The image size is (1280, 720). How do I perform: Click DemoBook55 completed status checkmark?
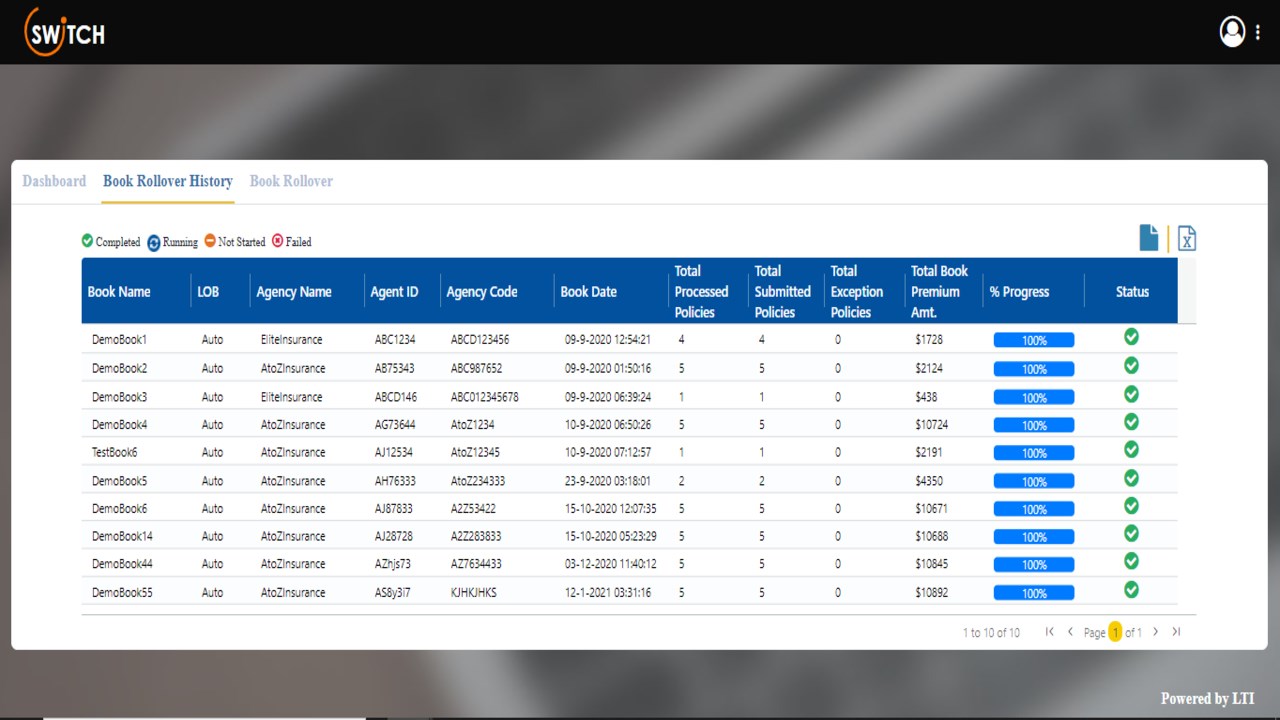pyautogui.click(x=1131, y=590)
